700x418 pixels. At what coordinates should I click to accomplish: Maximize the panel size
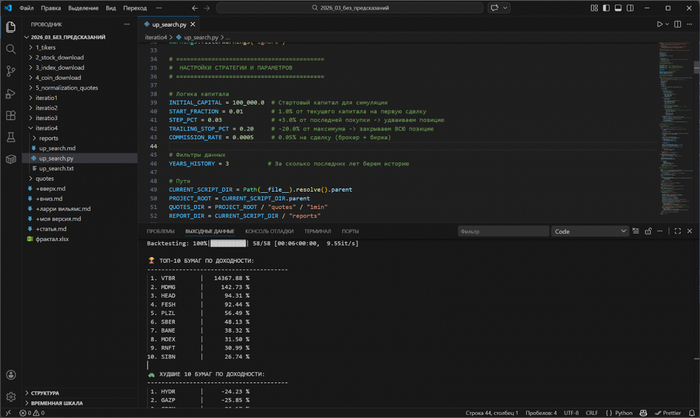click(678, 231)
